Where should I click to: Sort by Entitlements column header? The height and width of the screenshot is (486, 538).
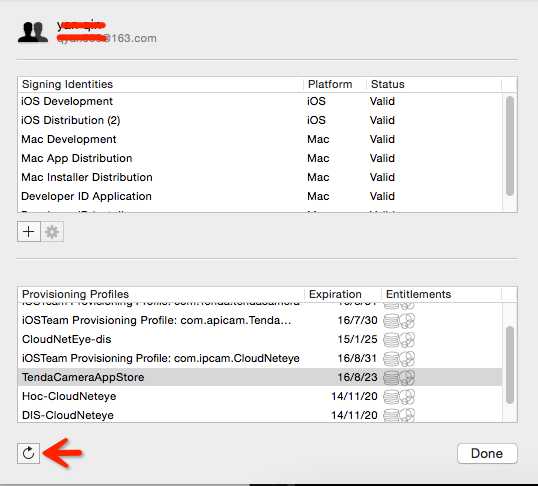pyautogui.click(x=442, y=294)
